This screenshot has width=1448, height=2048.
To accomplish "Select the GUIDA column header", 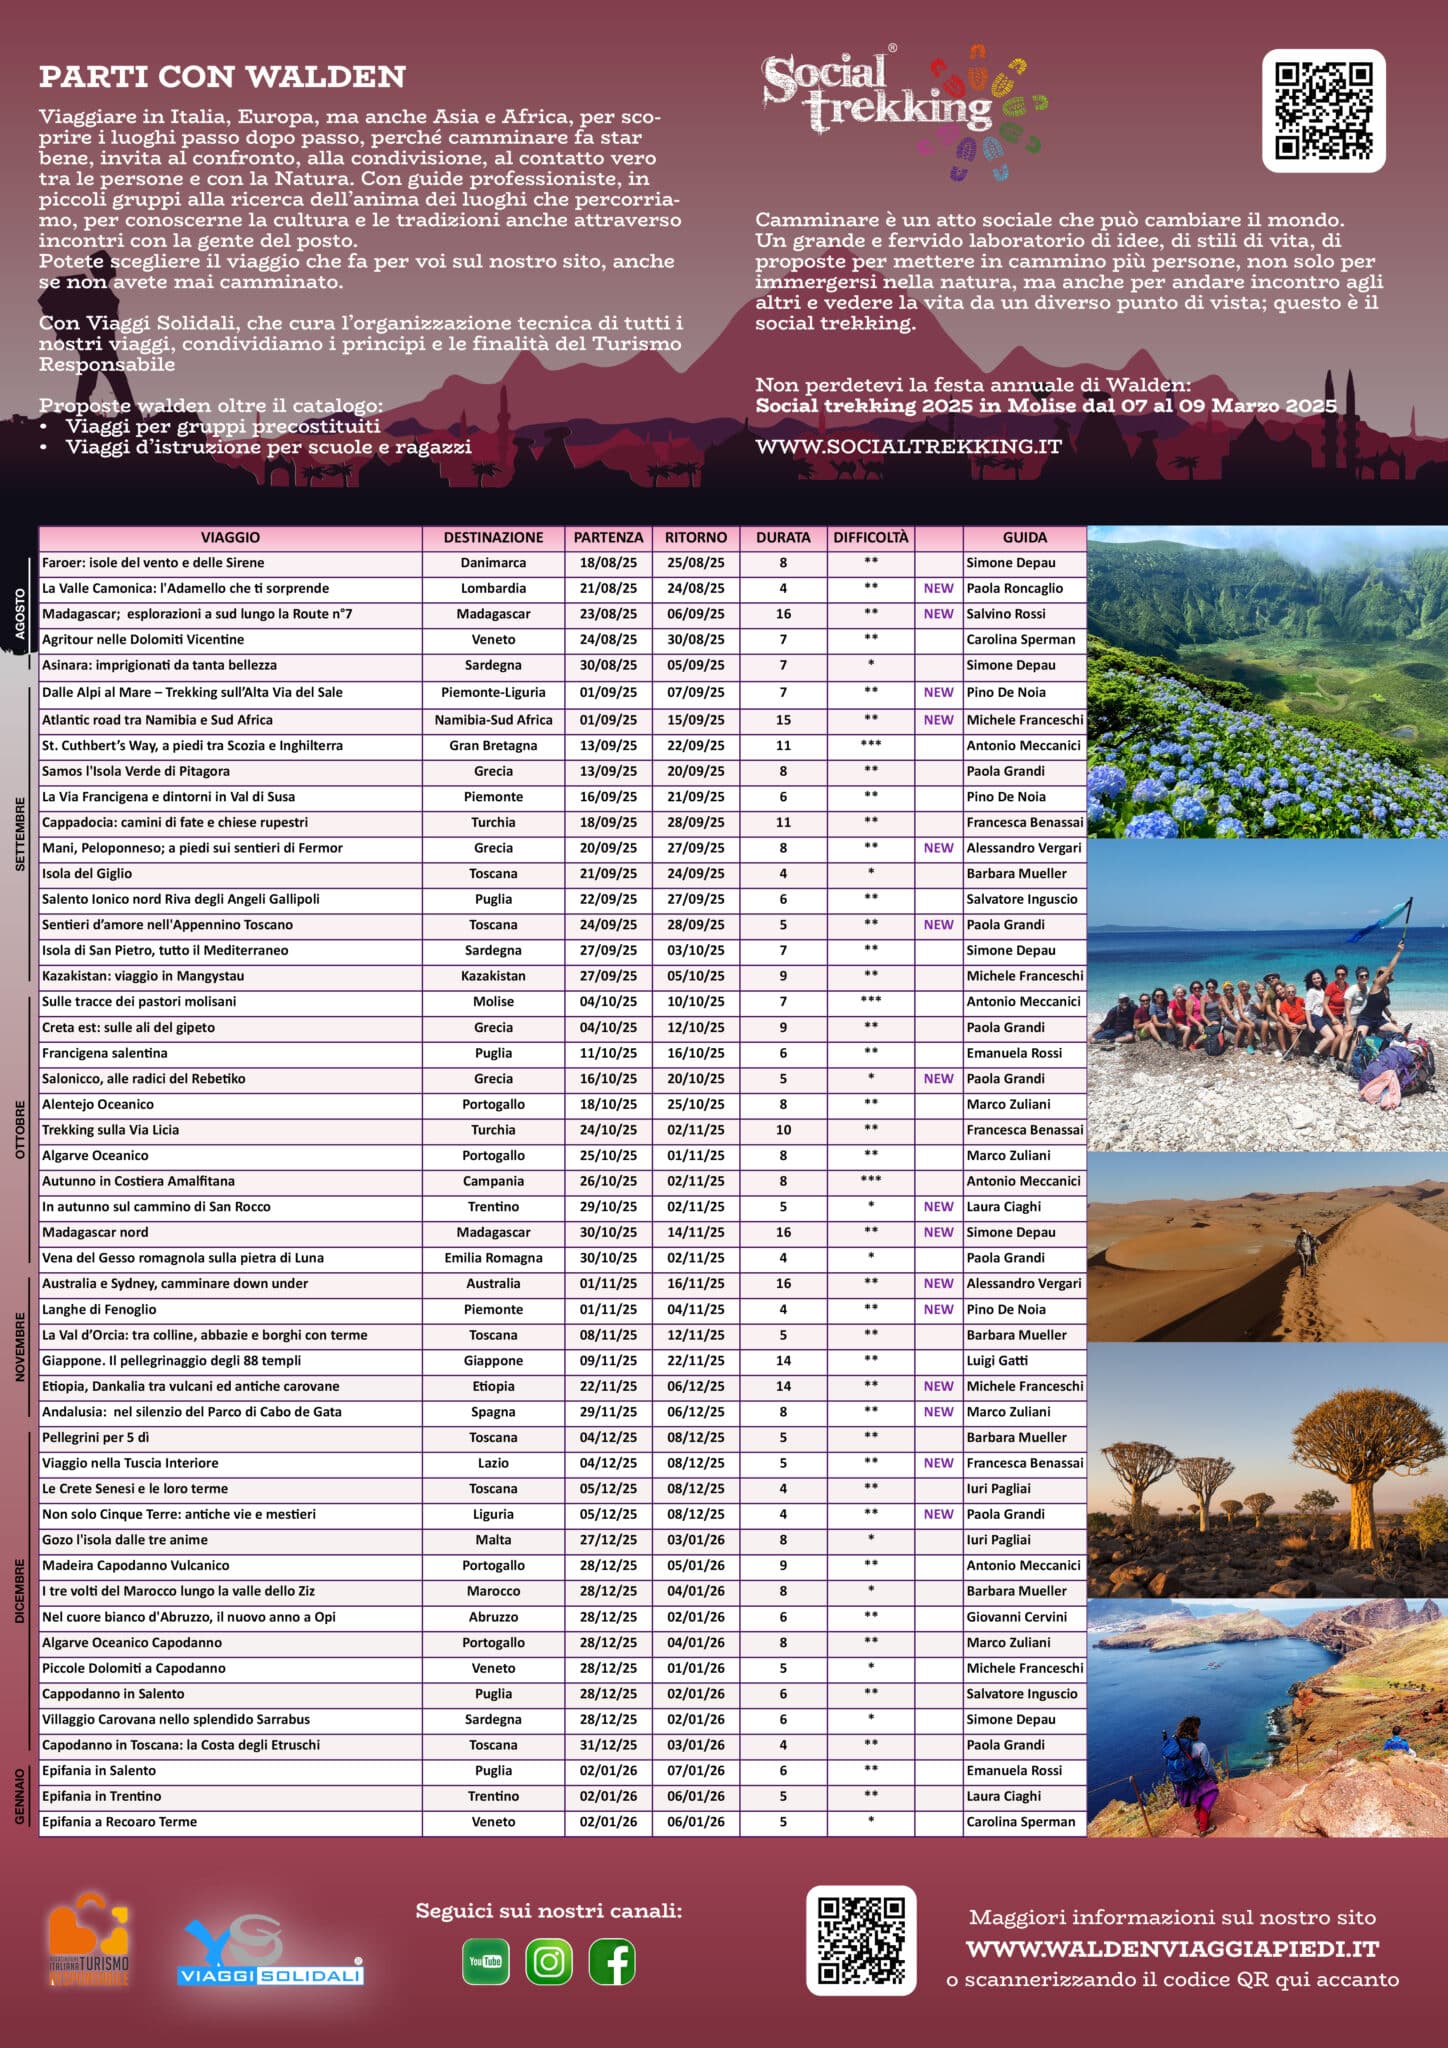I will click(1024, 537).
